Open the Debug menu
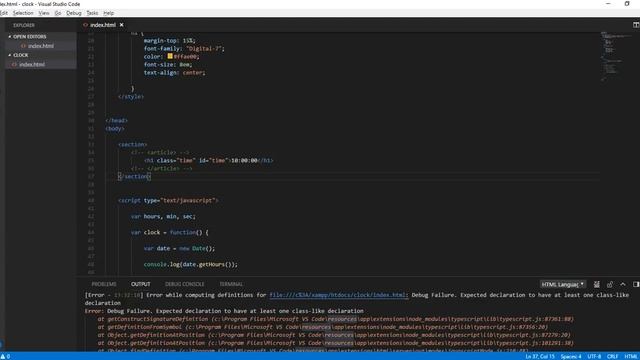 73,13
